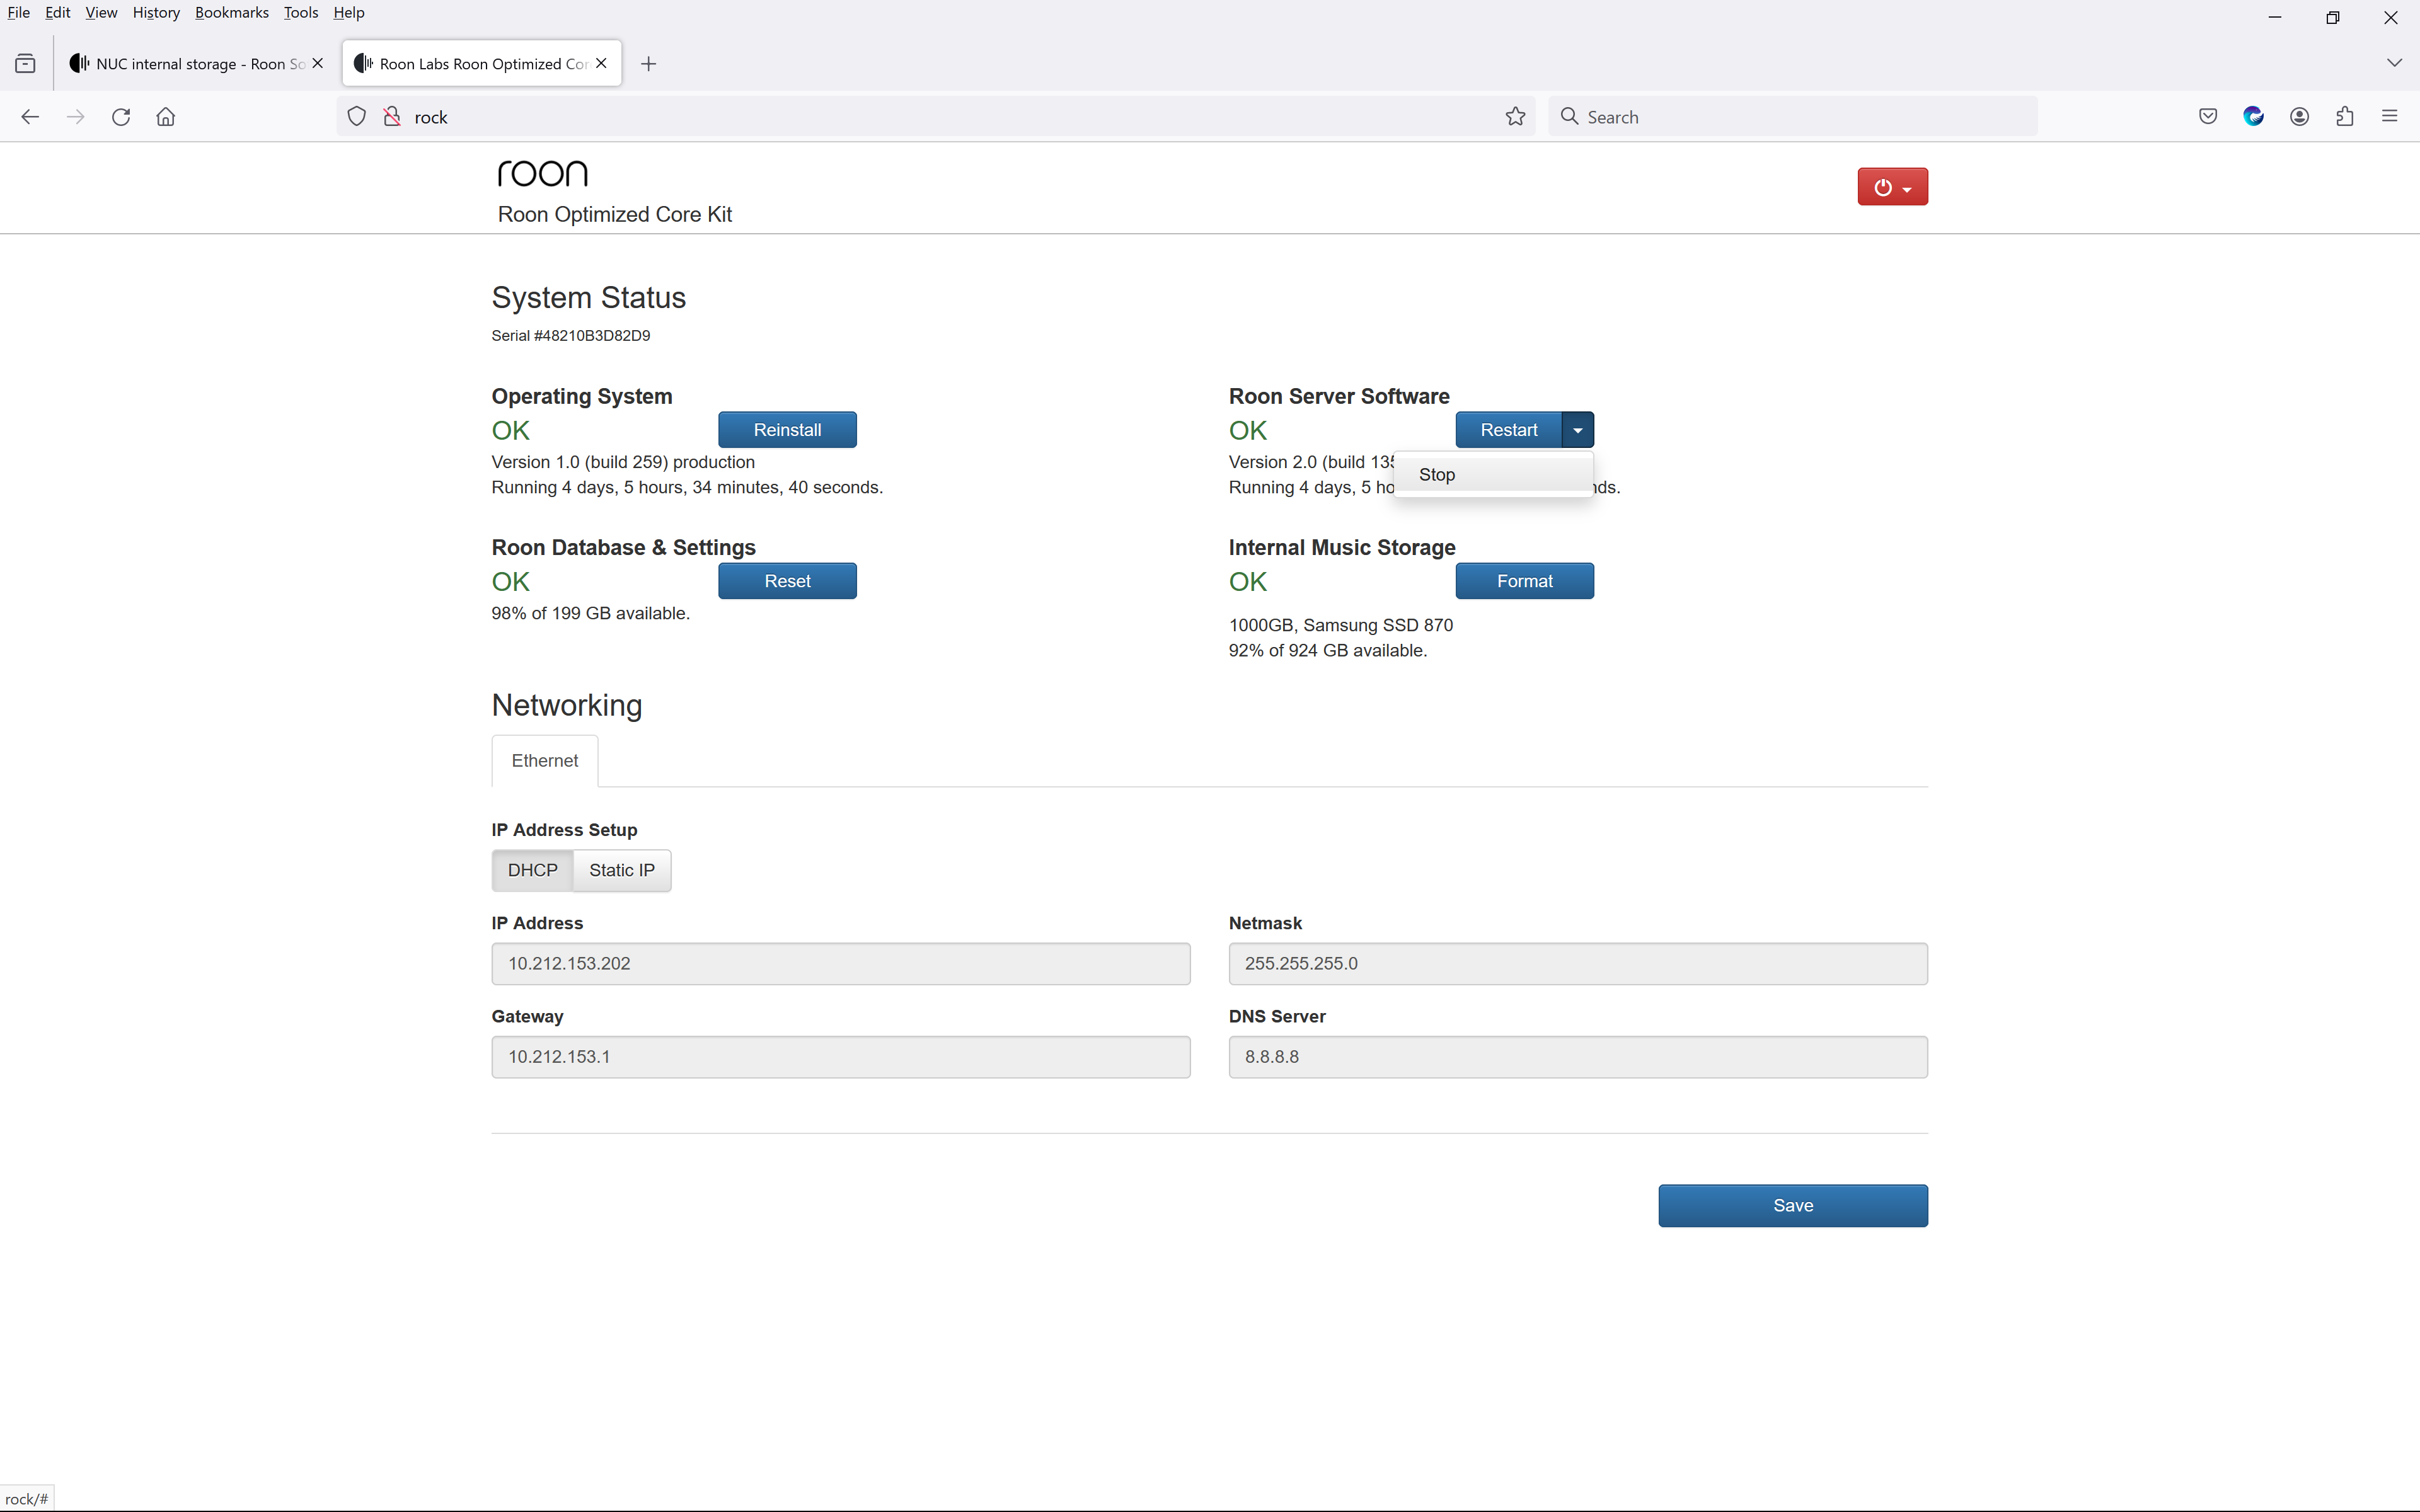Restore down the browser window

tap(2333, 17)
